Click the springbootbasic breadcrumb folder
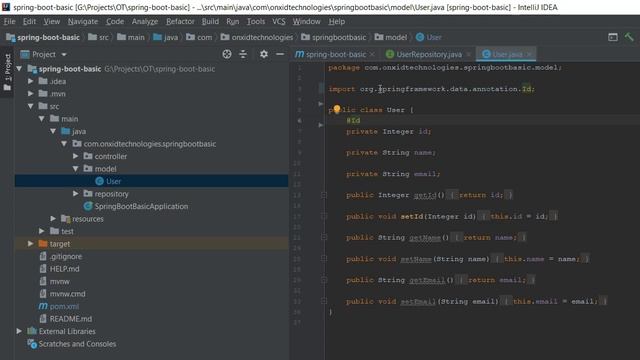 click(x=333, y=37)
